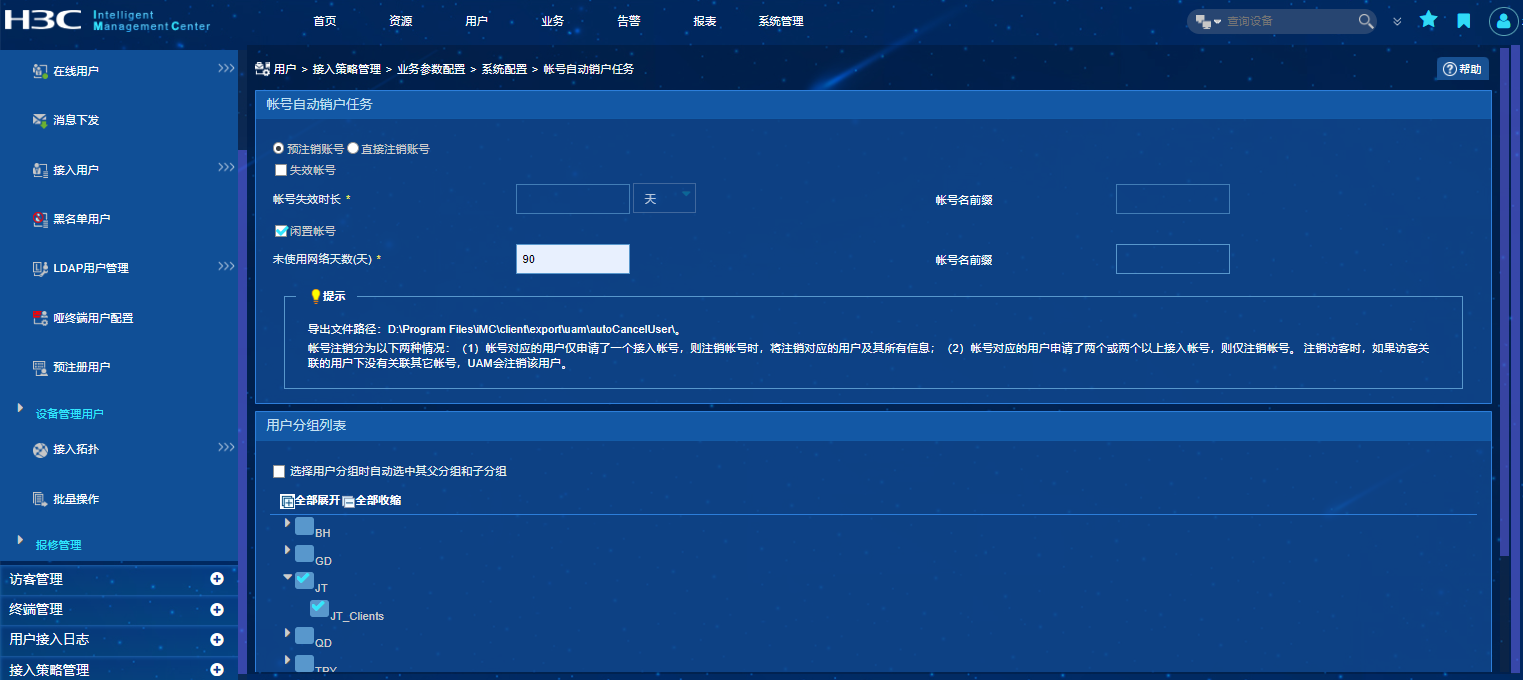Viewport: 1523px width, 680px height.
Task: Expand the 设备管理用户 sidebar section
Action: [x=19, y=408]
